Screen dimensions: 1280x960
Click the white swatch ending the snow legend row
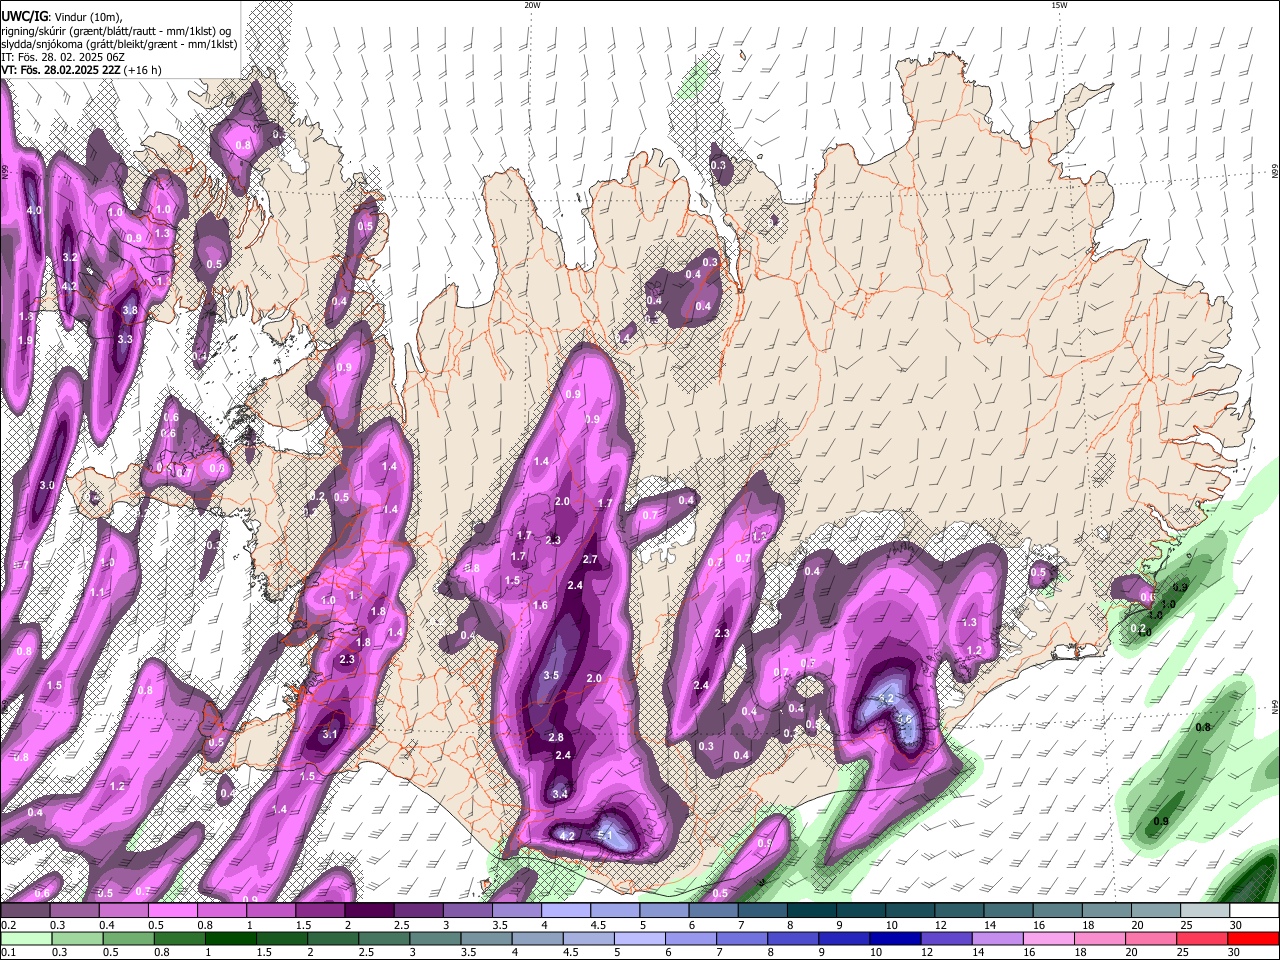click(1253, 910)
